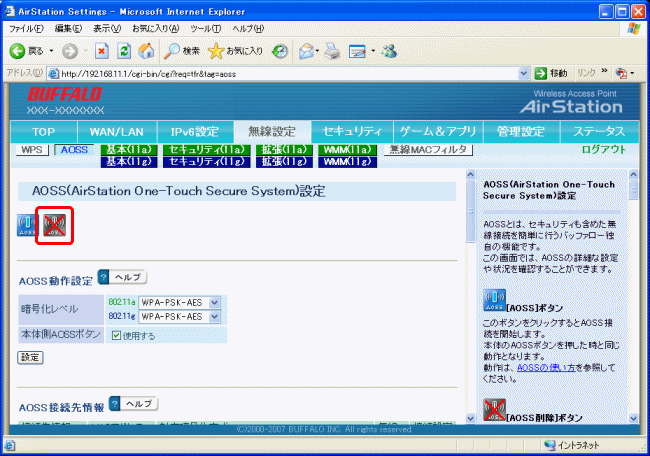The image size is (650, 456).
Task: Click the main pane scroll down arrow
Action: pos(470,418)
